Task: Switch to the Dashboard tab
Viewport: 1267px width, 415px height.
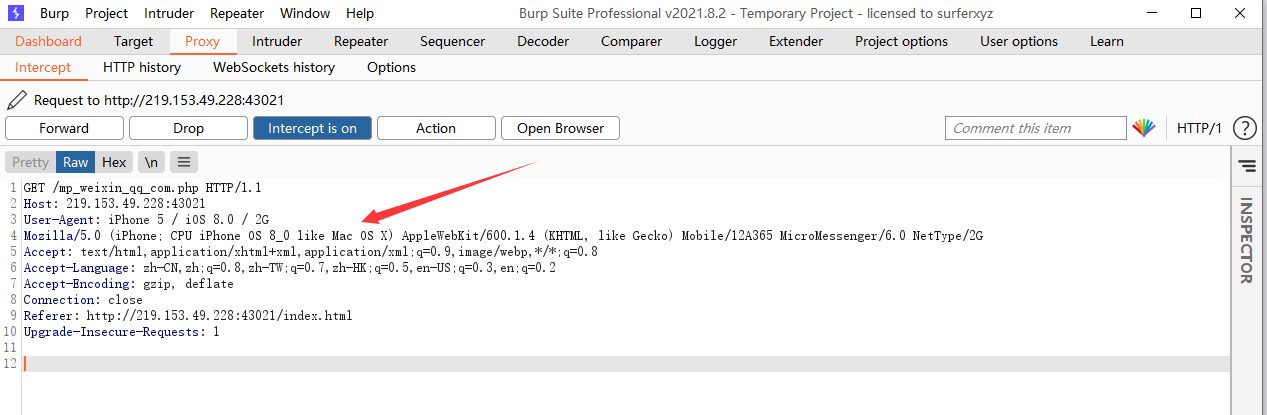Action: coord(48,41)
